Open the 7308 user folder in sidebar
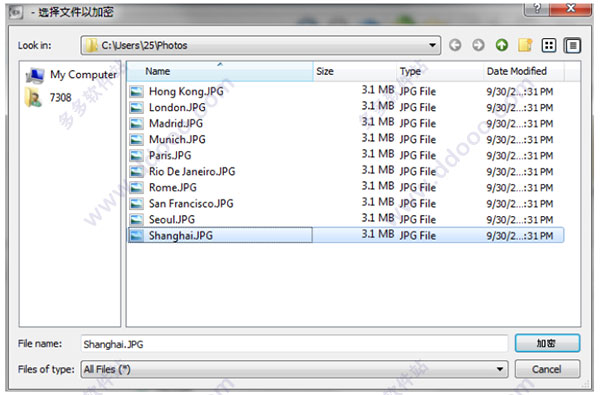The height and width of the screenshot is (395, 600). click(49, 97)
